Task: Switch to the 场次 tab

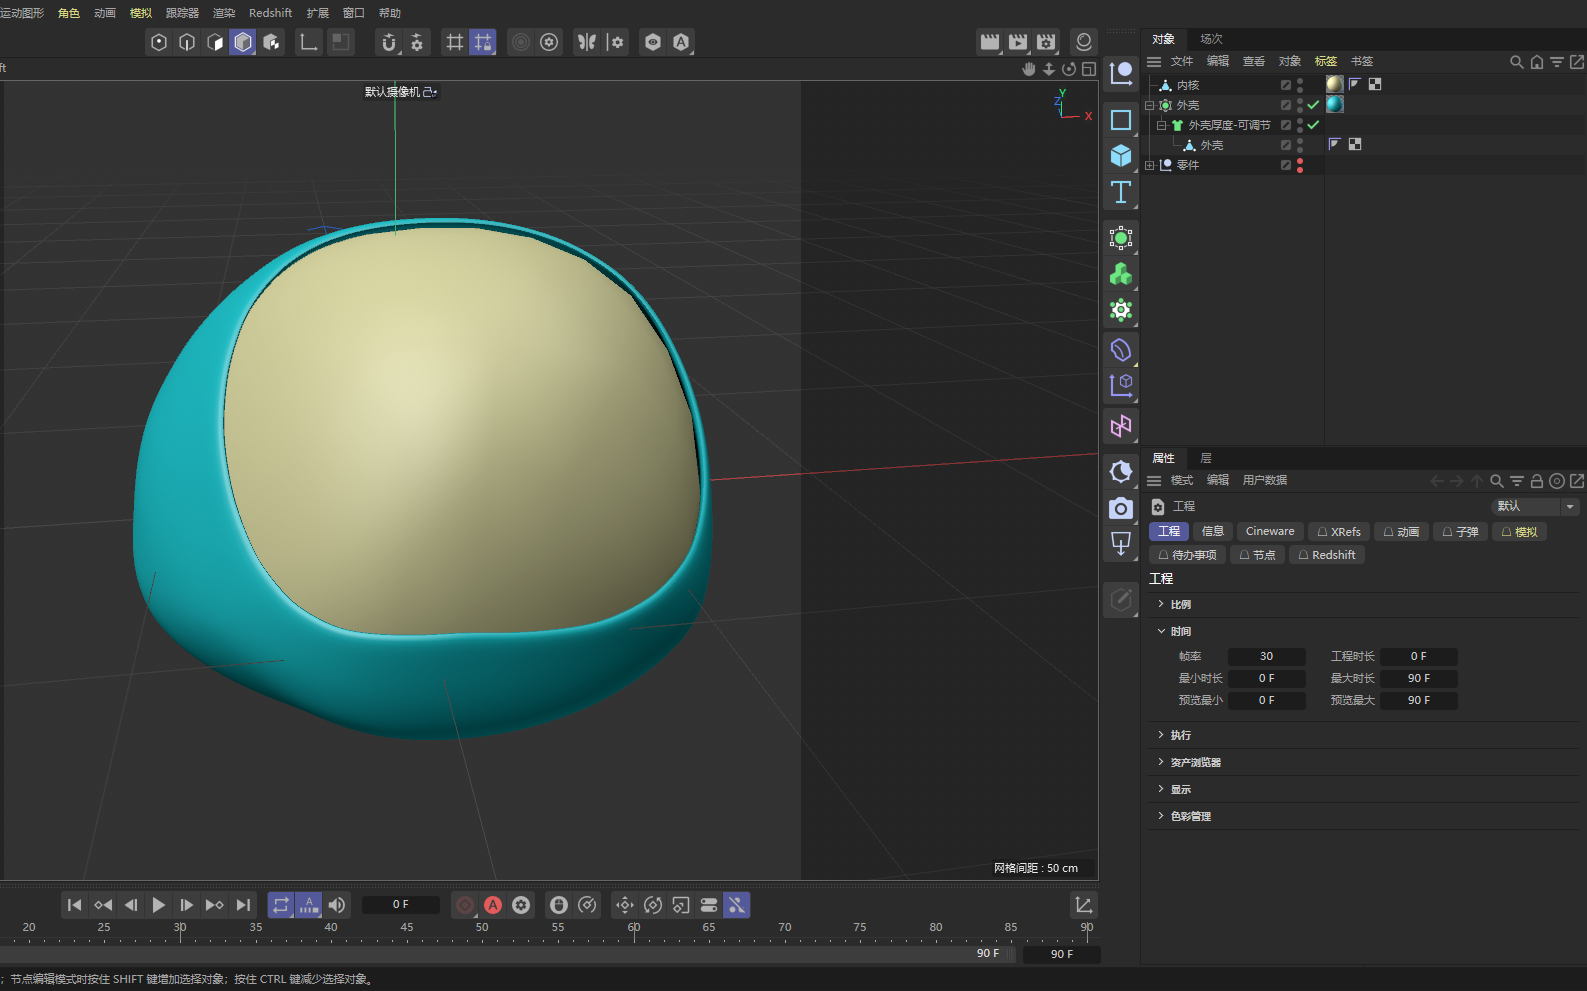Action: pos(1211,39)
